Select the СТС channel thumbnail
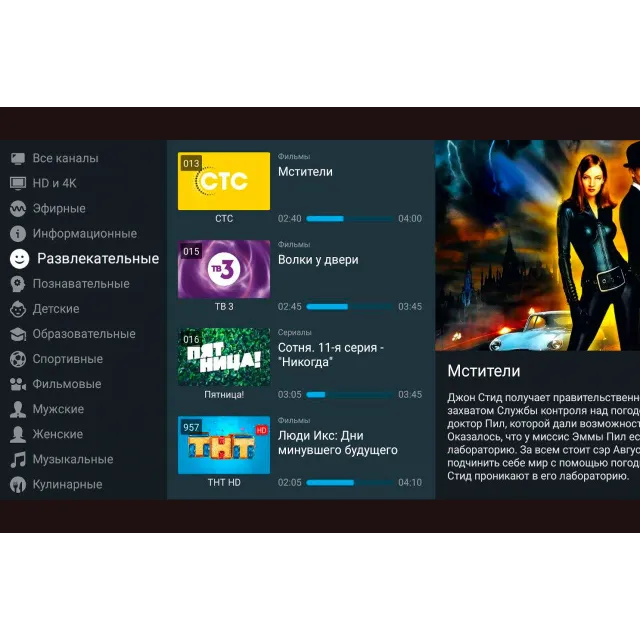This screenshot has width=640, height=640. pyautogui.click(x=224, y=181)
